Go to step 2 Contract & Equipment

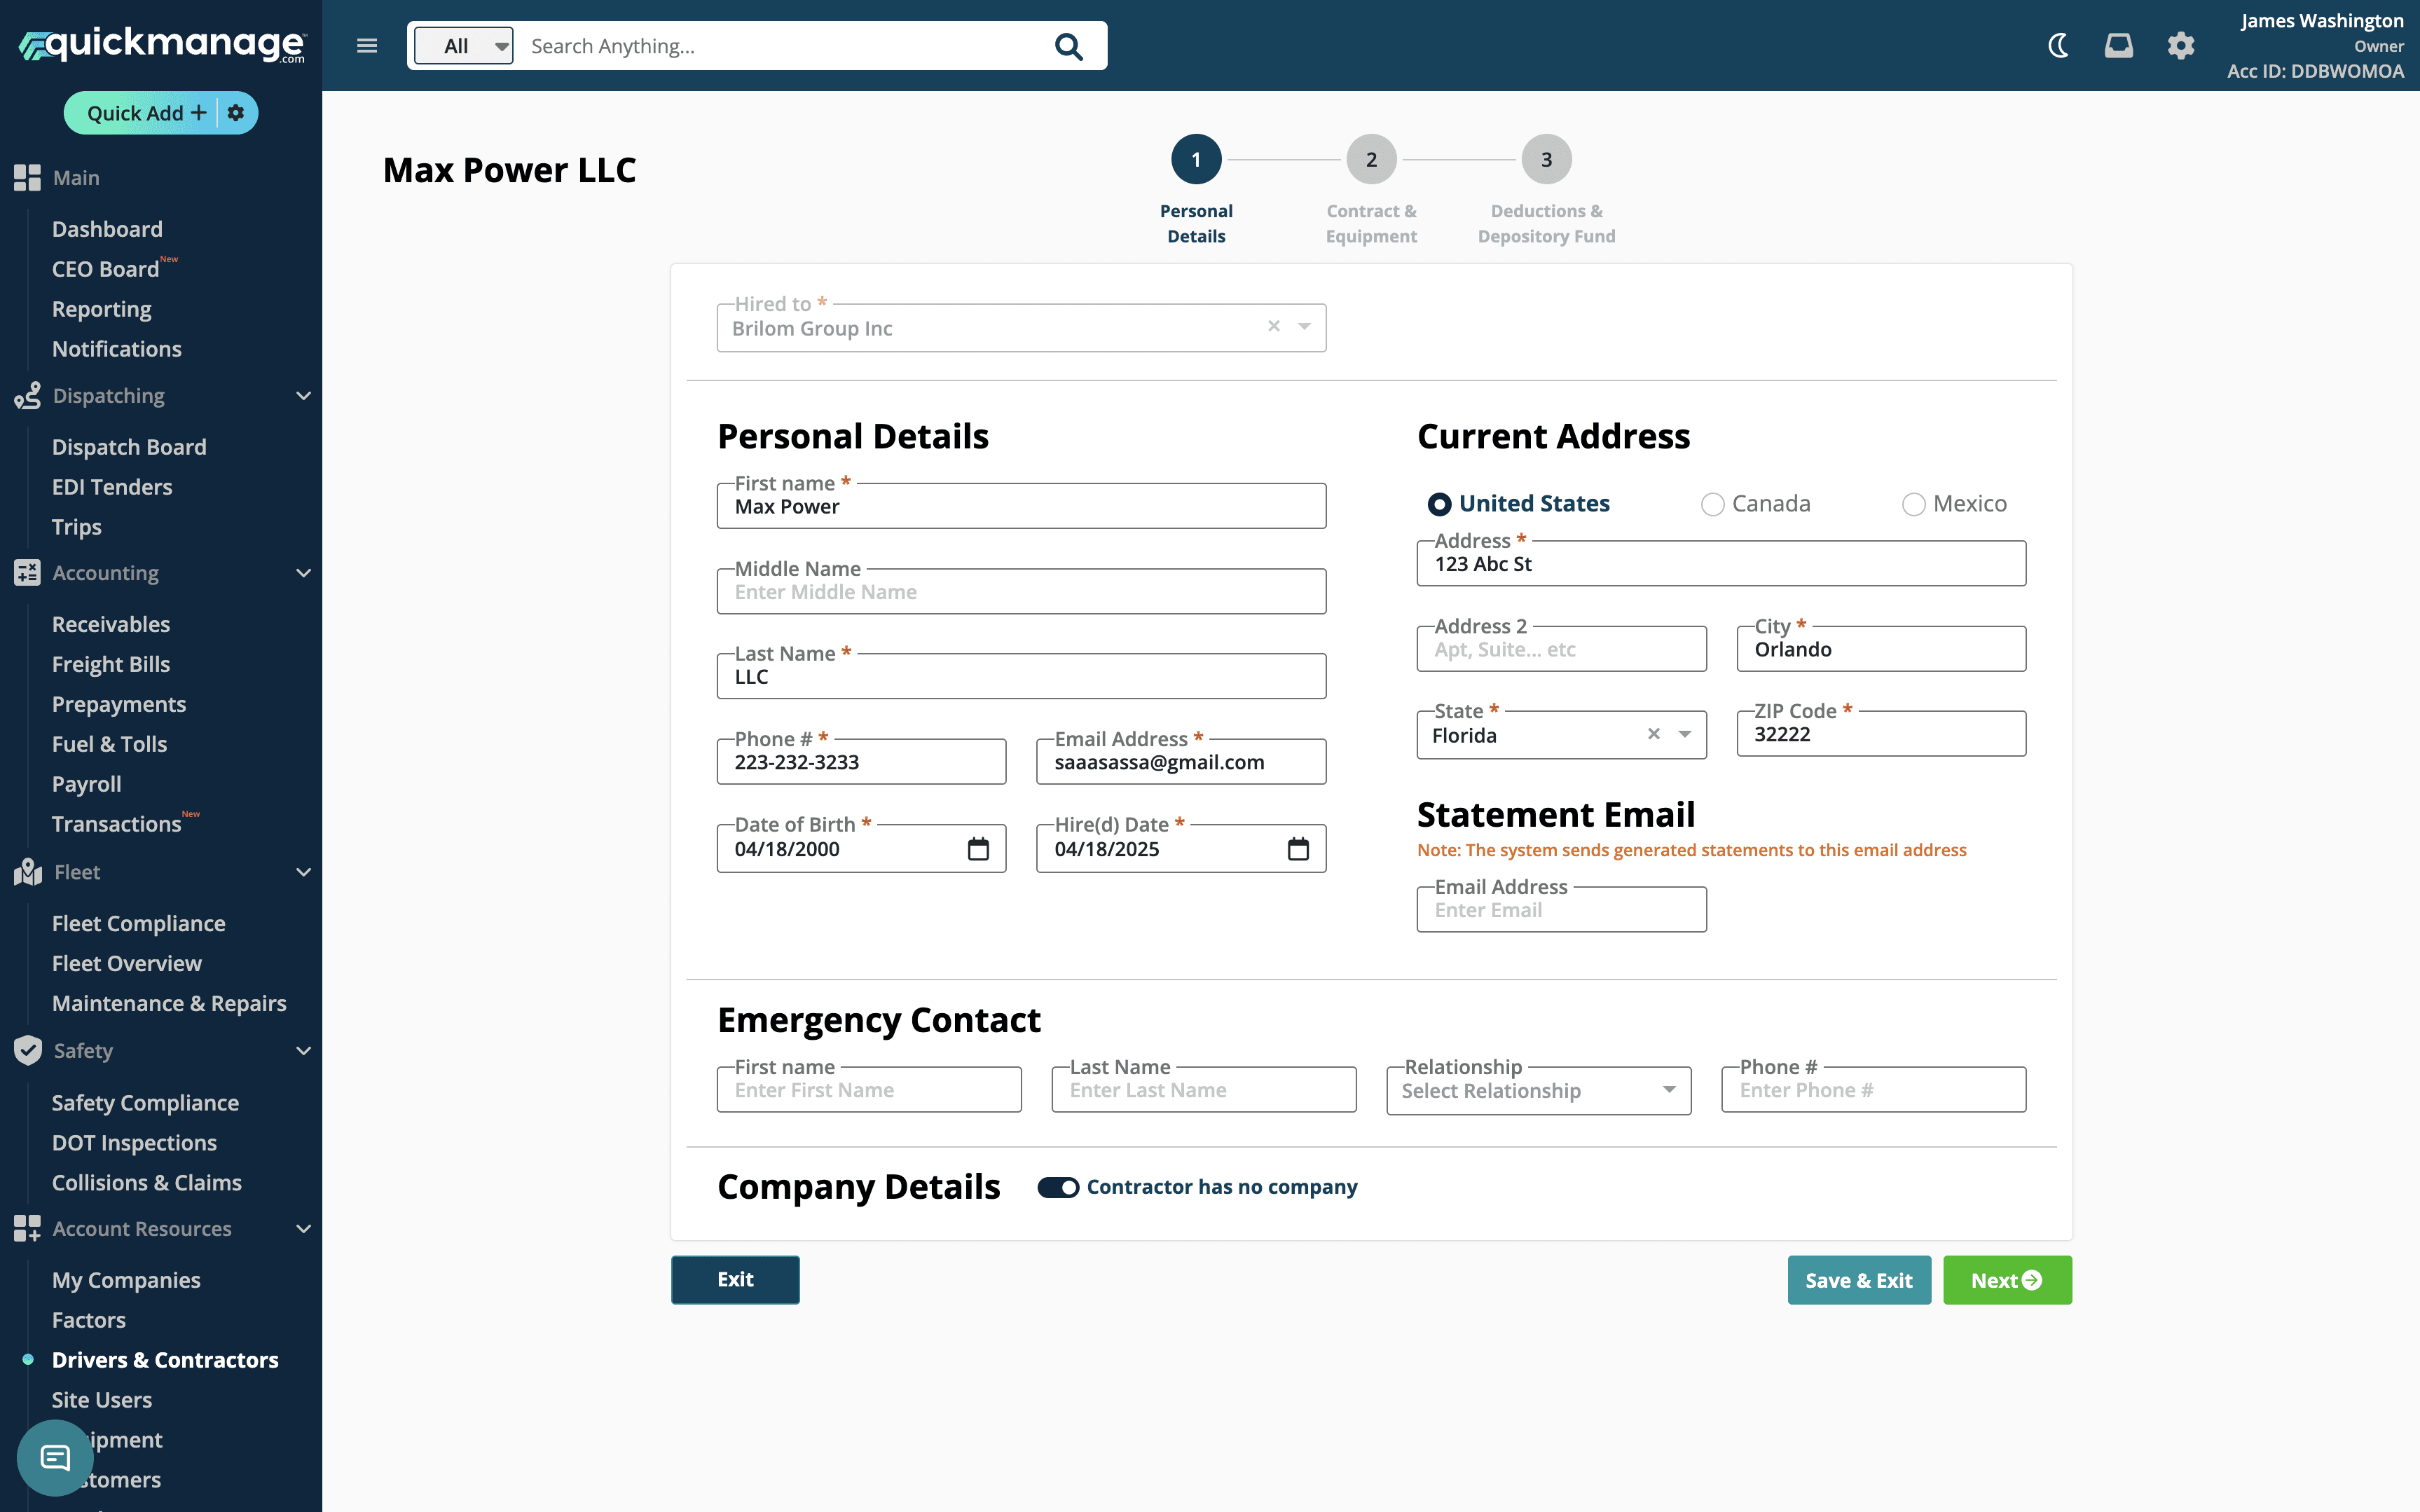[1371, 160]
